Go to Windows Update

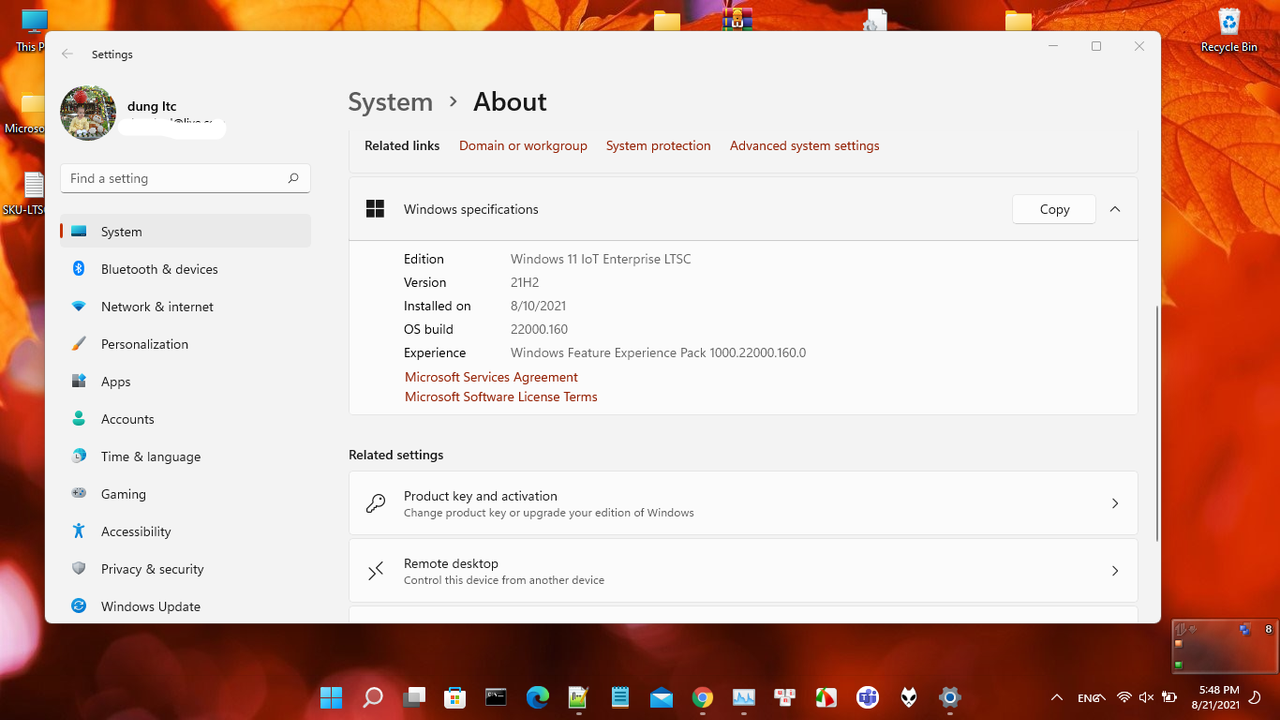[x=186, y=606]
